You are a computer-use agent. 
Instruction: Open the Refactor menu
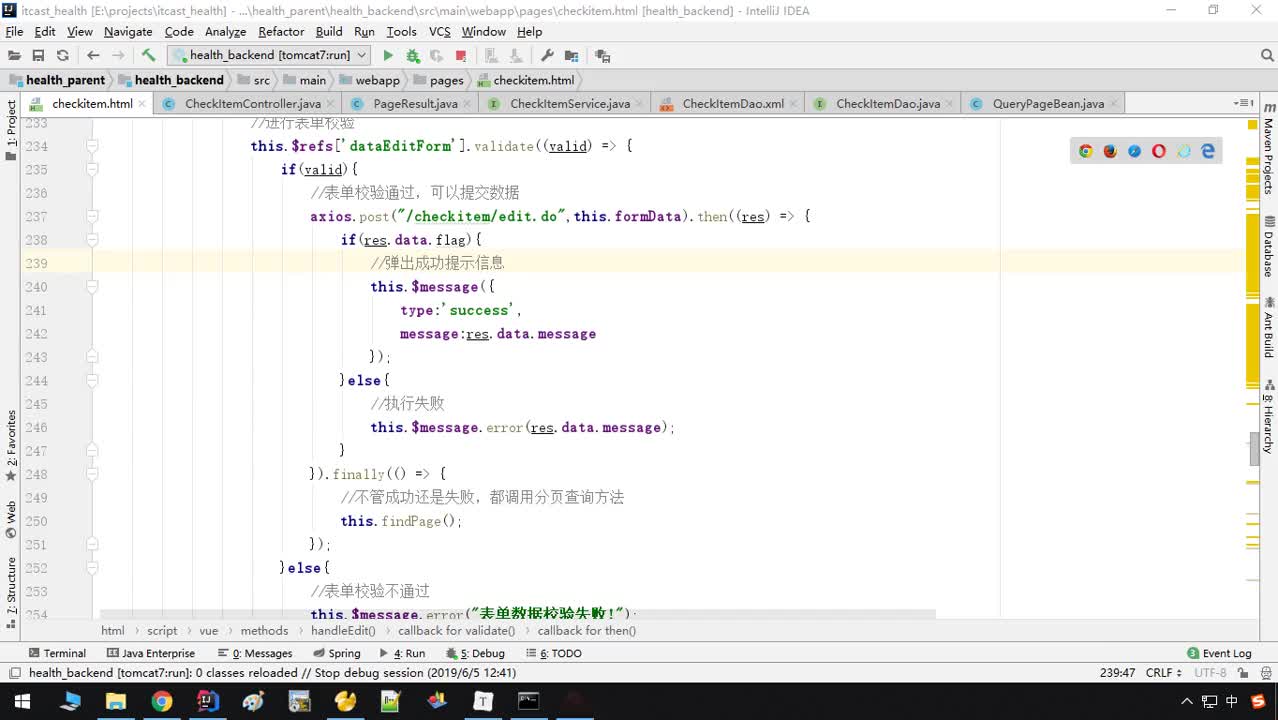pos(281,32)
